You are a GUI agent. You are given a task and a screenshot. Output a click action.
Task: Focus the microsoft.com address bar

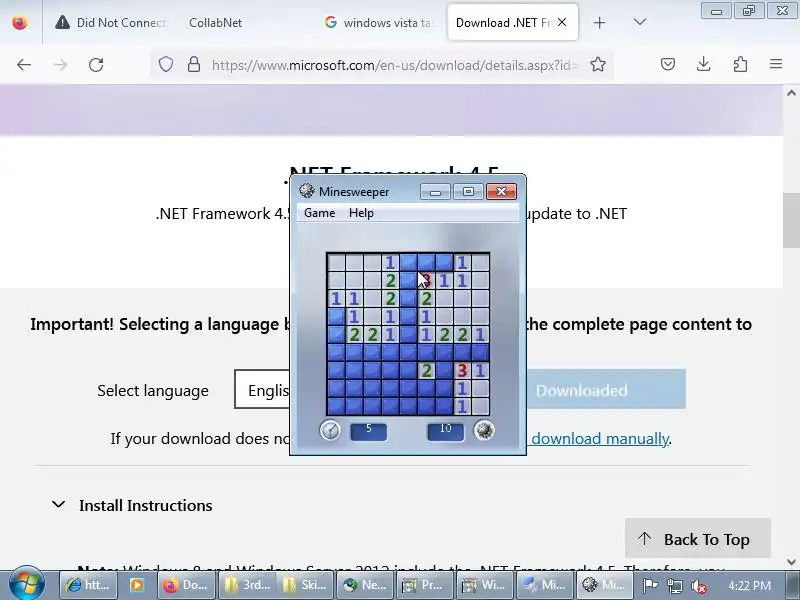pyautogui.click(x=395, y=65)
